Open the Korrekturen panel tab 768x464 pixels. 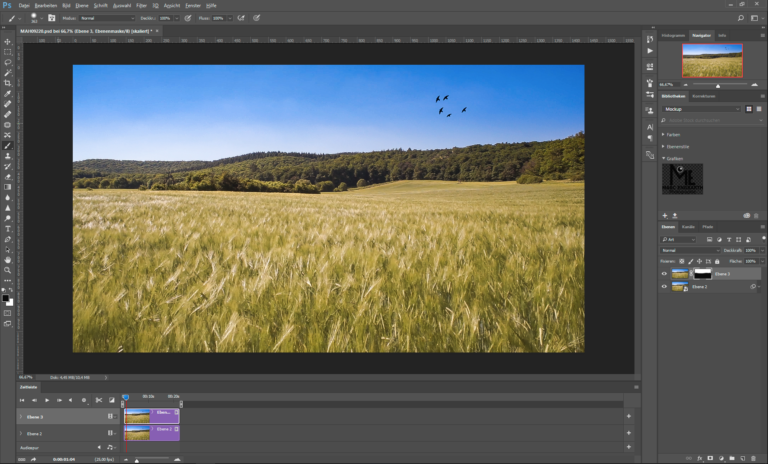click(x=703, y=96)
